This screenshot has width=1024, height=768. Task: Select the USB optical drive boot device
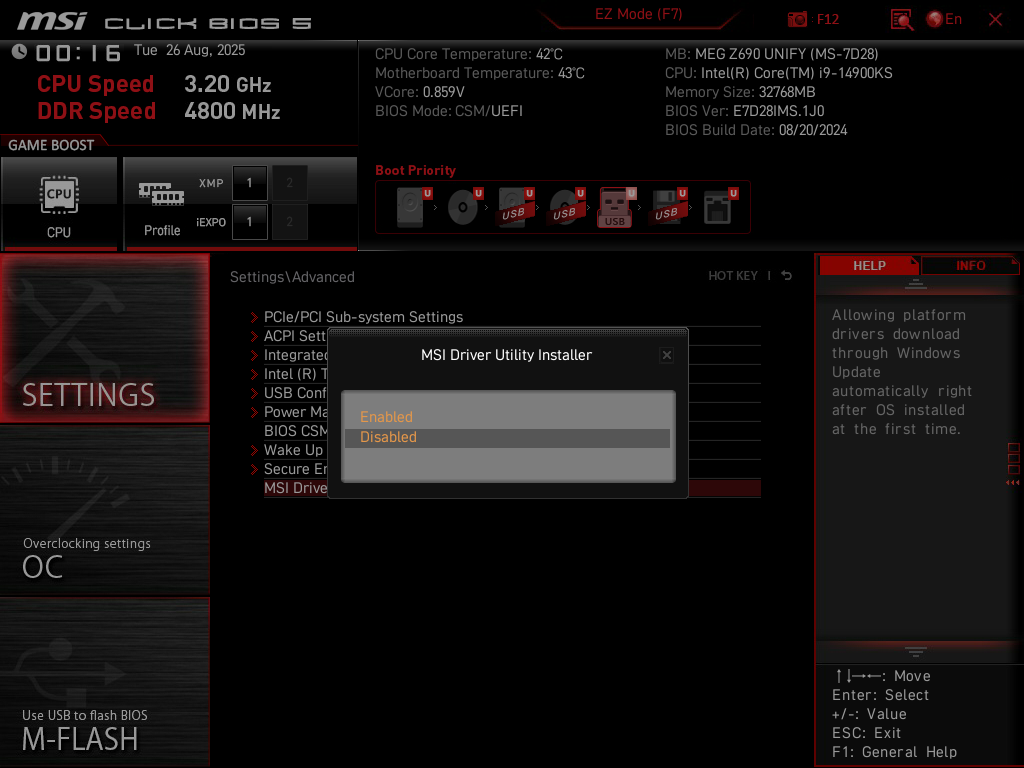pos(566,207)
